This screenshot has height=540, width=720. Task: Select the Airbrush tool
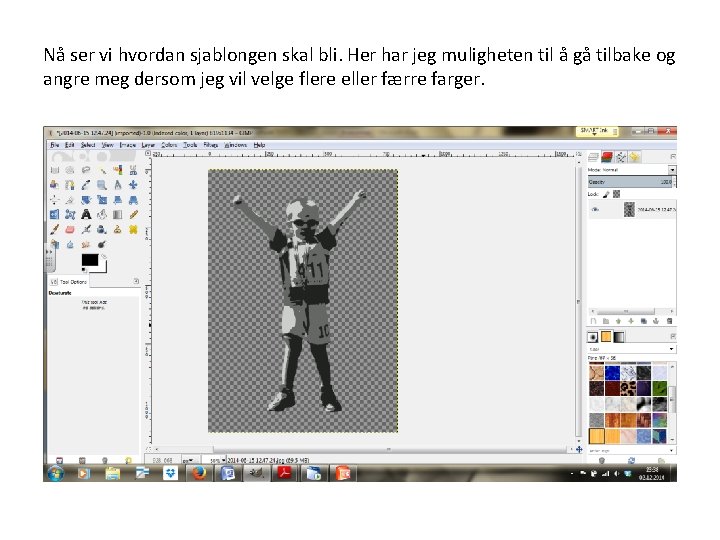[86, 229]
